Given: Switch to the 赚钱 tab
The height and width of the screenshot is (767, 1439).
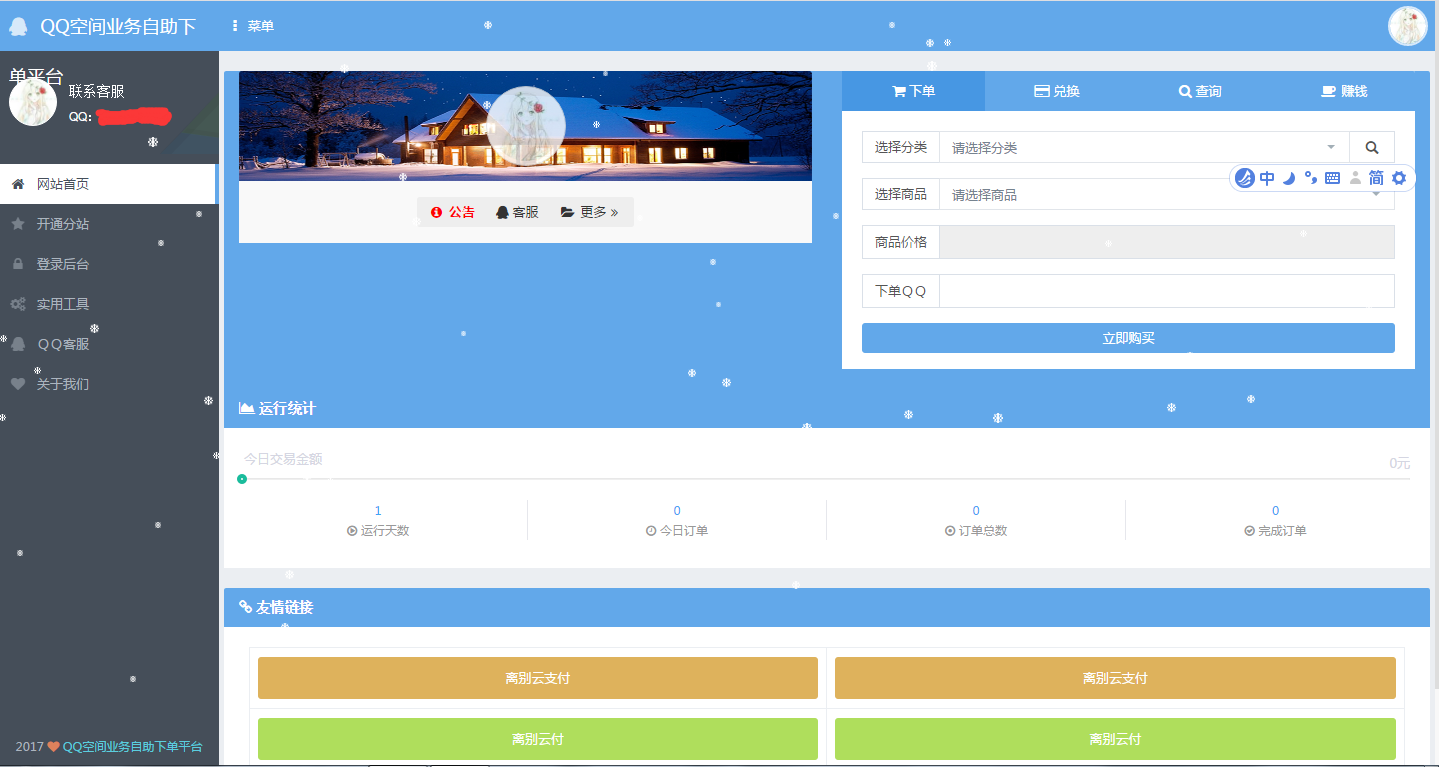Looking at the screenshot, I should (x=1343, y=91).
